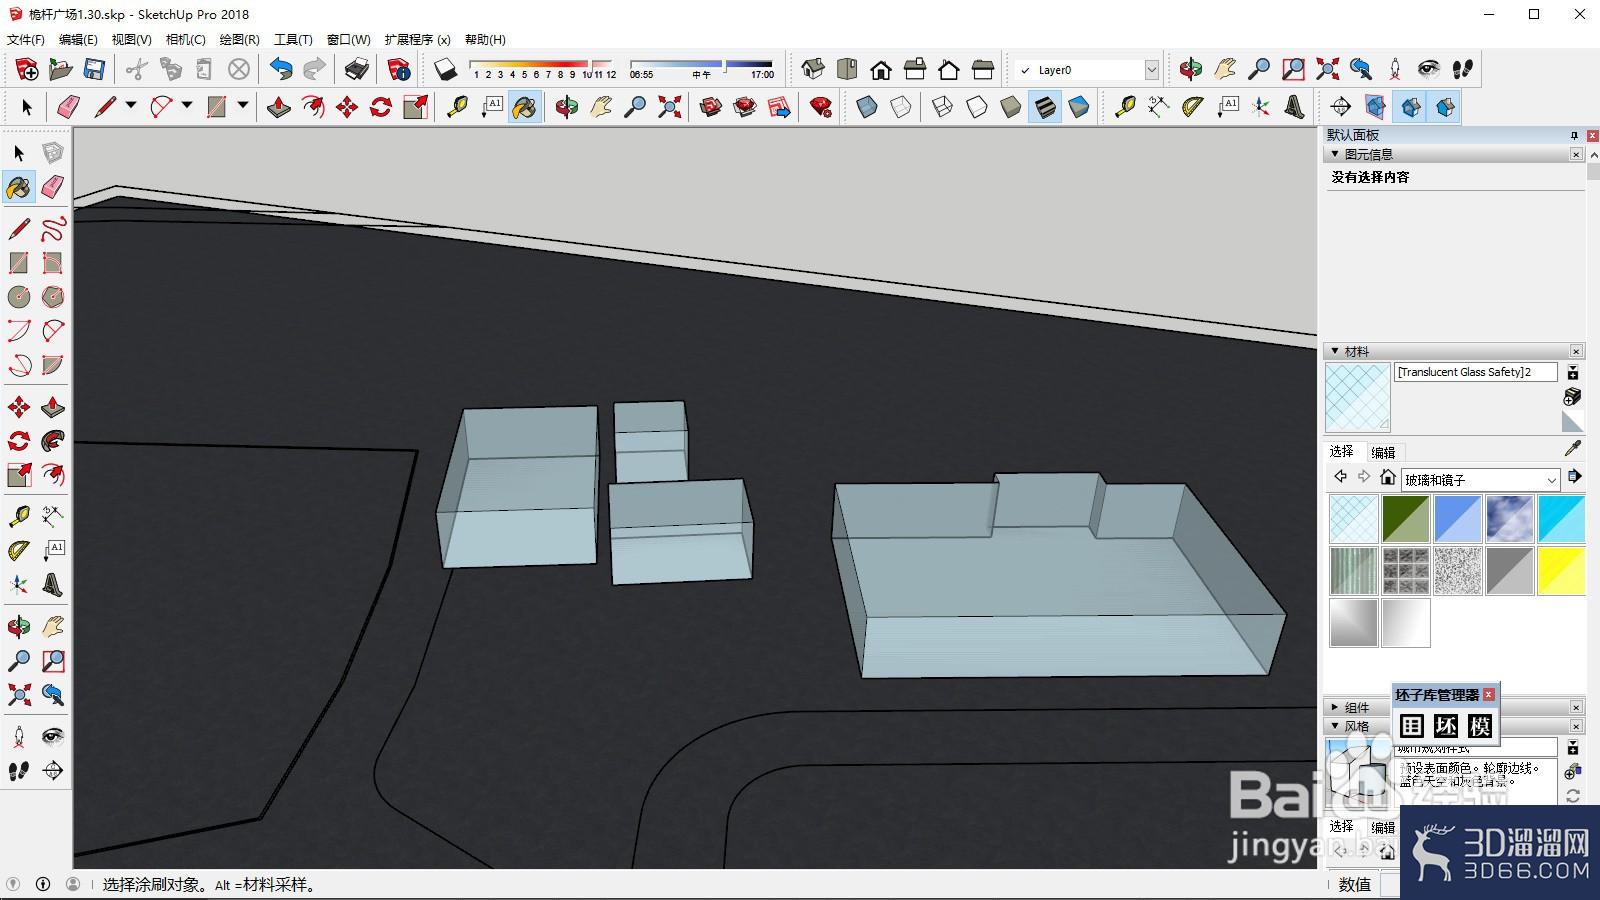Choose the Monochrome face style

[x=1078, y=106]
